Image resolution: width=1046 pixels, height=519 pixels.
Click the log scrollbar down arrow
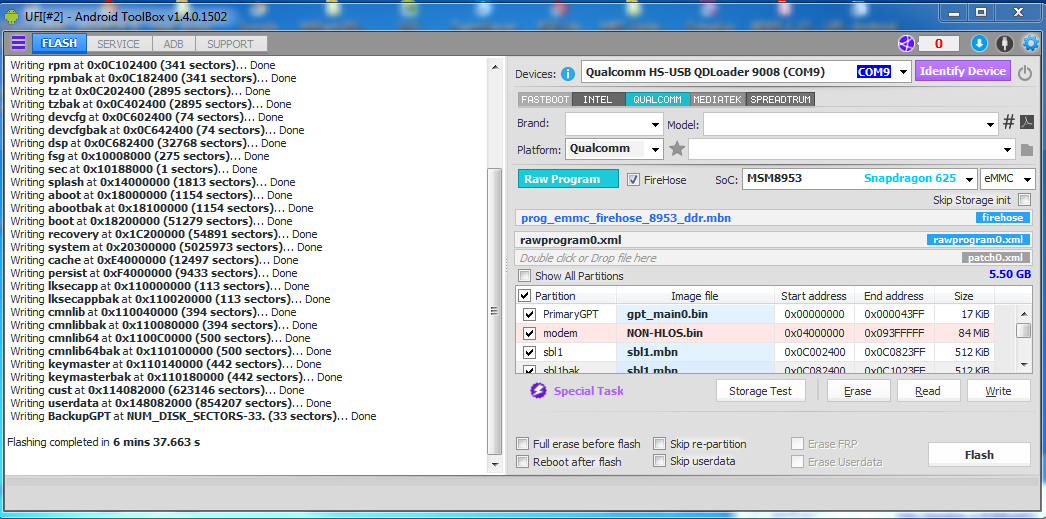(x=494, y=464)
